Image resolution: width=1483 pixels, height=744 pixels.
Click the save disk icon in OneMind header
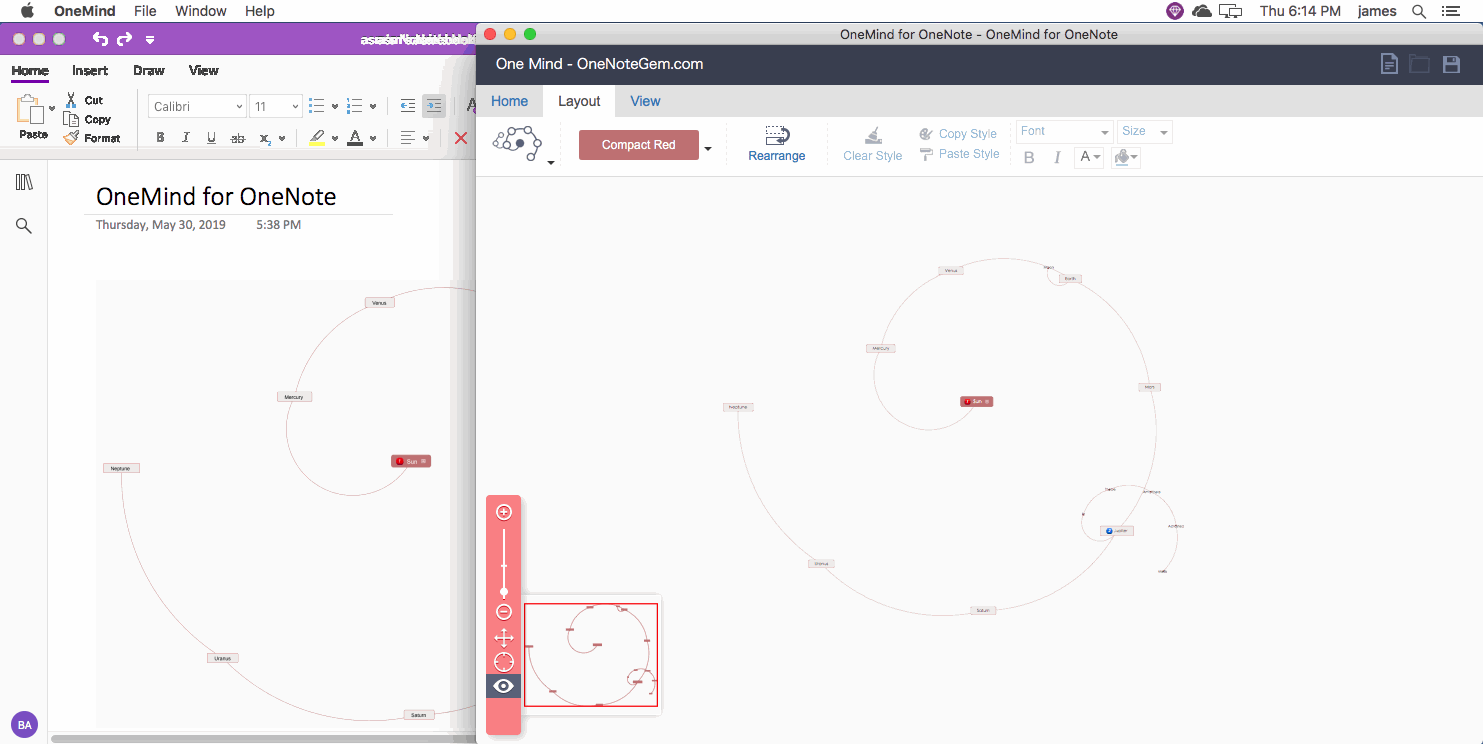coord(1451,64)
